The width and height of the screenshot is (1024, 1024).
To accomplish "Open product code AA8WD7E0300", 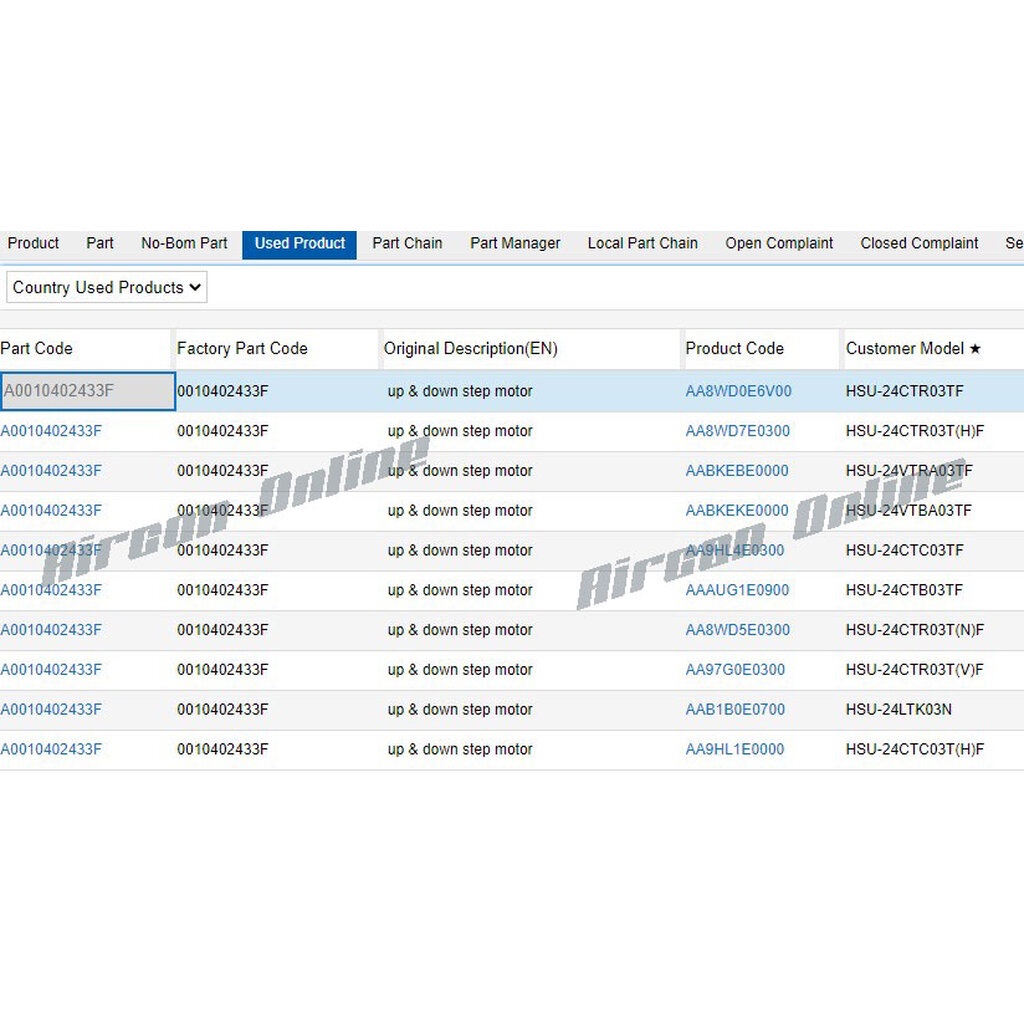I will pyautogui.click(x=738, y=431).
